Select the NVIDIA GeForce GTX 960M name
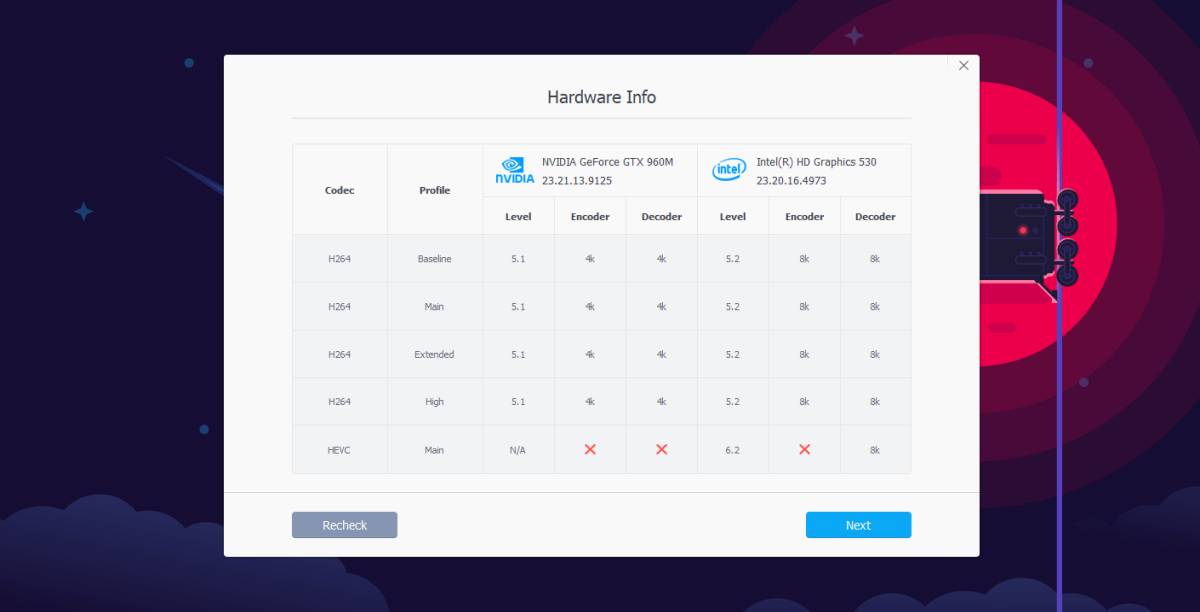The width and height of the screenshot is (1200, 612). pos(607,161)
